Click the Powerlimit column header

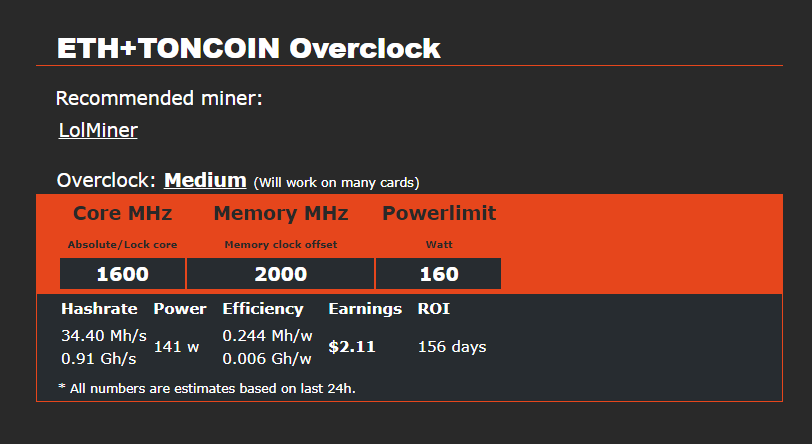tap(439, 213)
